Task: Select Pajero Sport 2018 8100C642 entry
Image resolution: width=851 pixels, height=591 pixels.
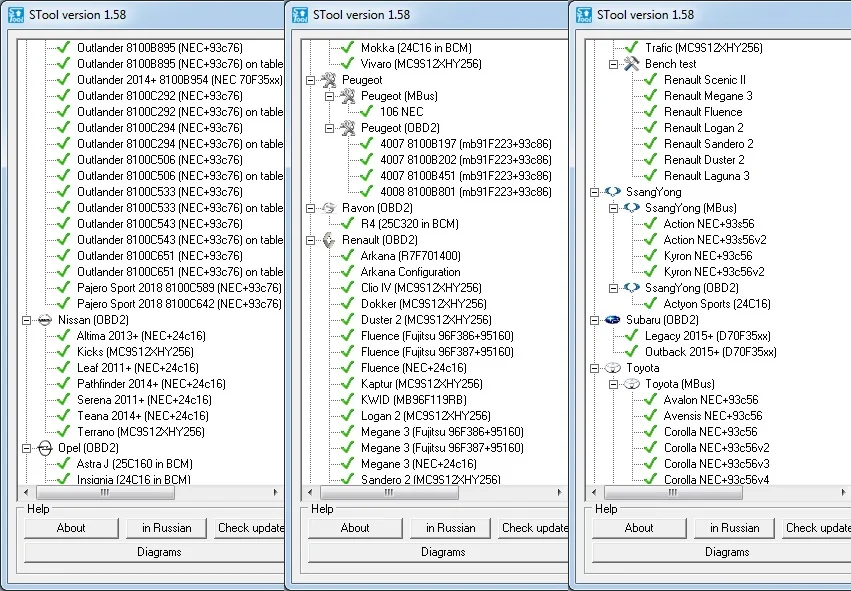Action: [179, 304]
